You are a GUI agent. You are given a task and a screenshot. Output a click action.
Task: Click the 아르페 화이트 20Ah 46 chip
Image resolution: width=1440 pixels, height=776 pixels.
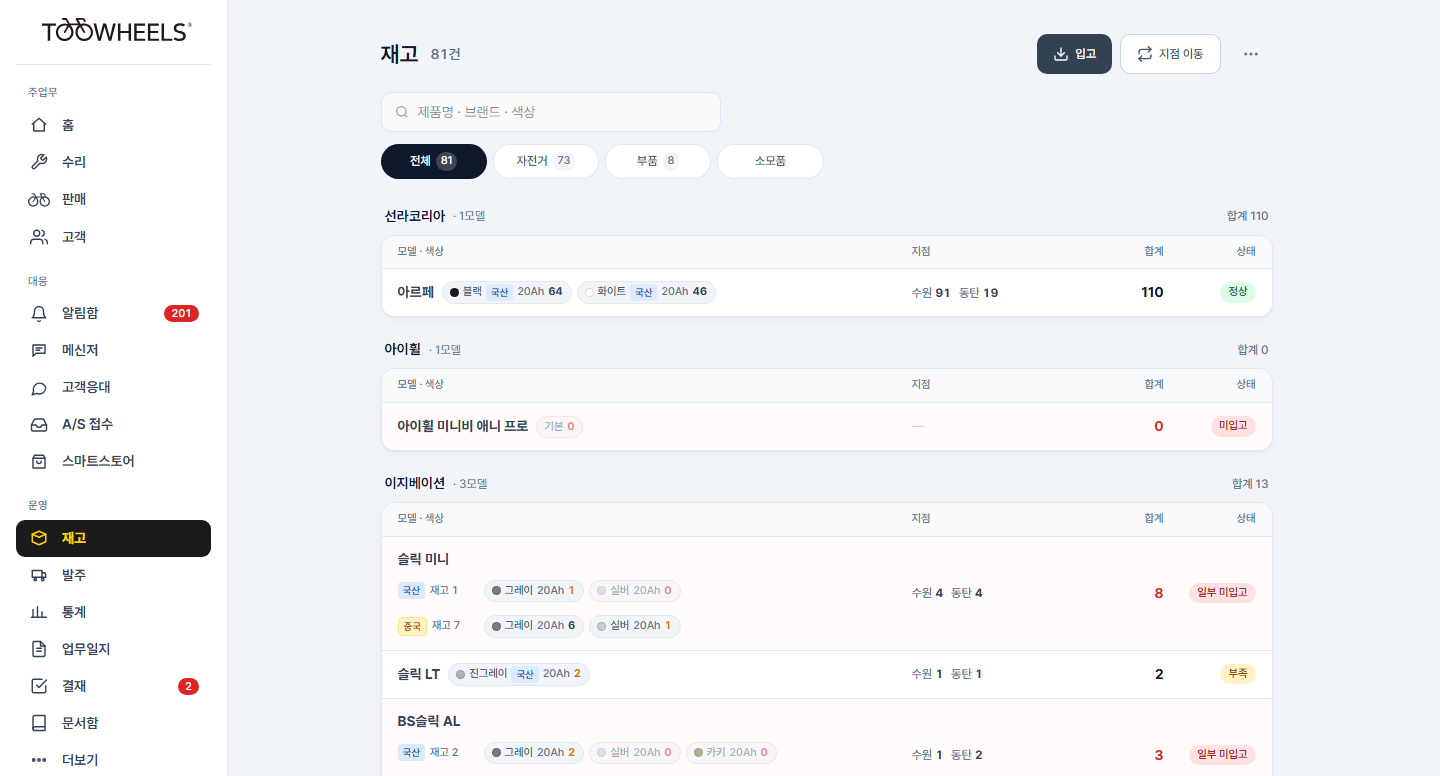click(647, 292)
